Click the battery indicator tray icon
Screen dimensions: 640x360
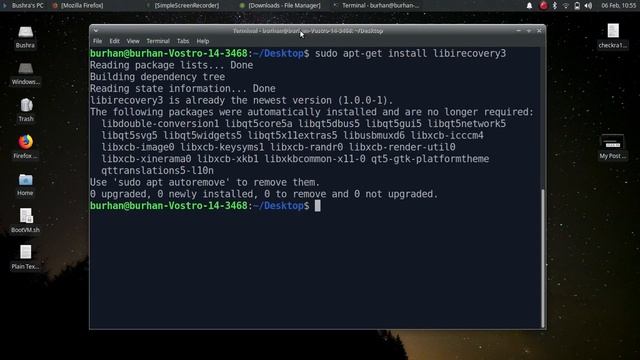click(577, 5)
